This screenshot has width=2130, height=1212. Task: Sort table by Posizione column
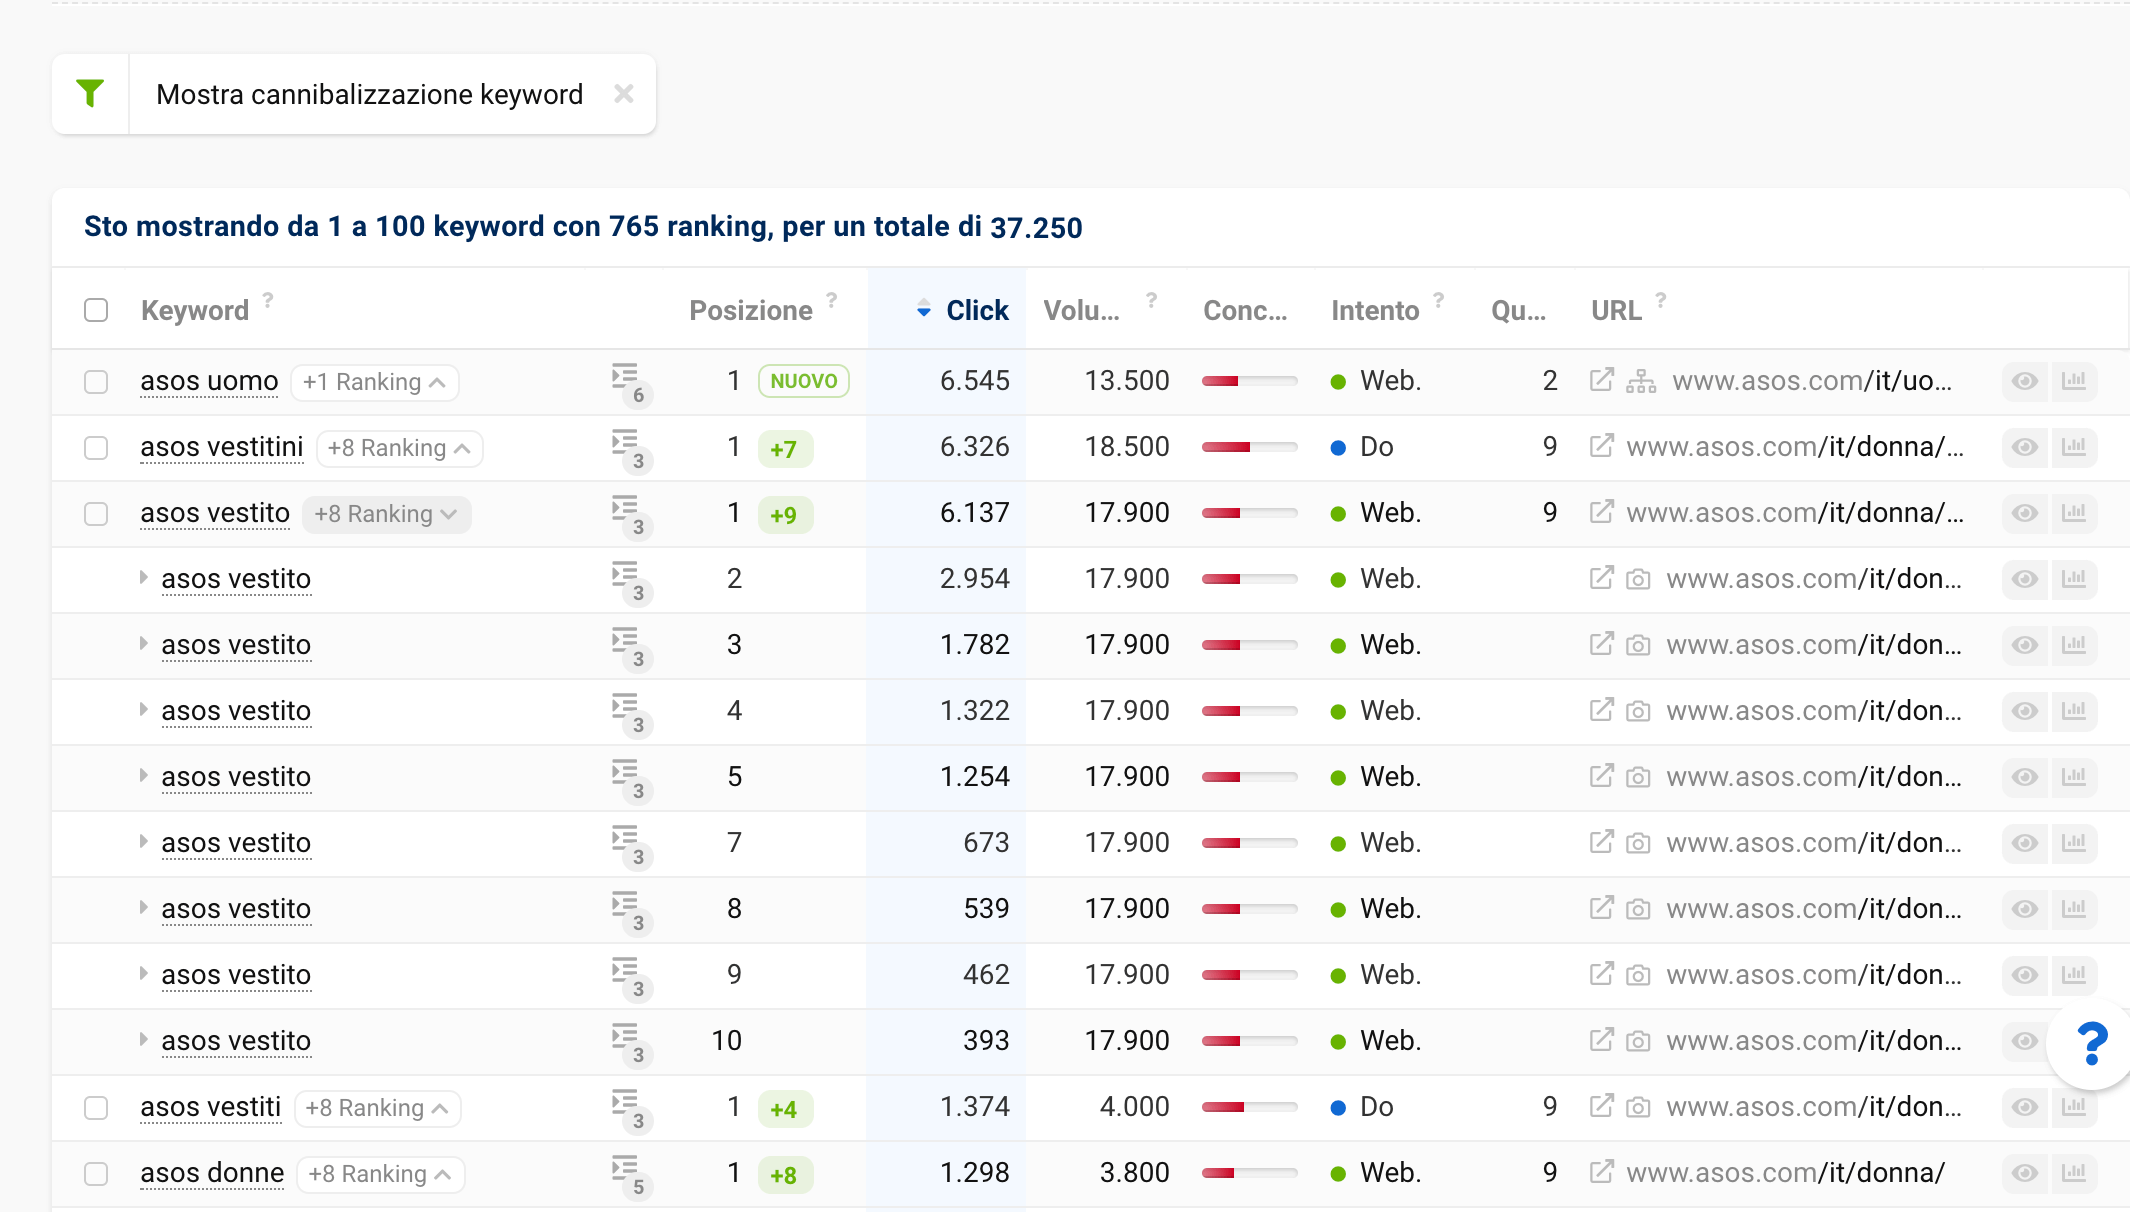[x=751, y=311]
